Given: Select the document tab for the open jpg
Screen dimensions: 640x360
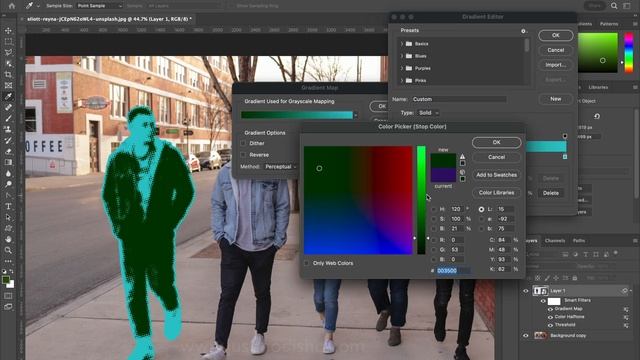Looking at the screenshot, I should coord(109,19).
